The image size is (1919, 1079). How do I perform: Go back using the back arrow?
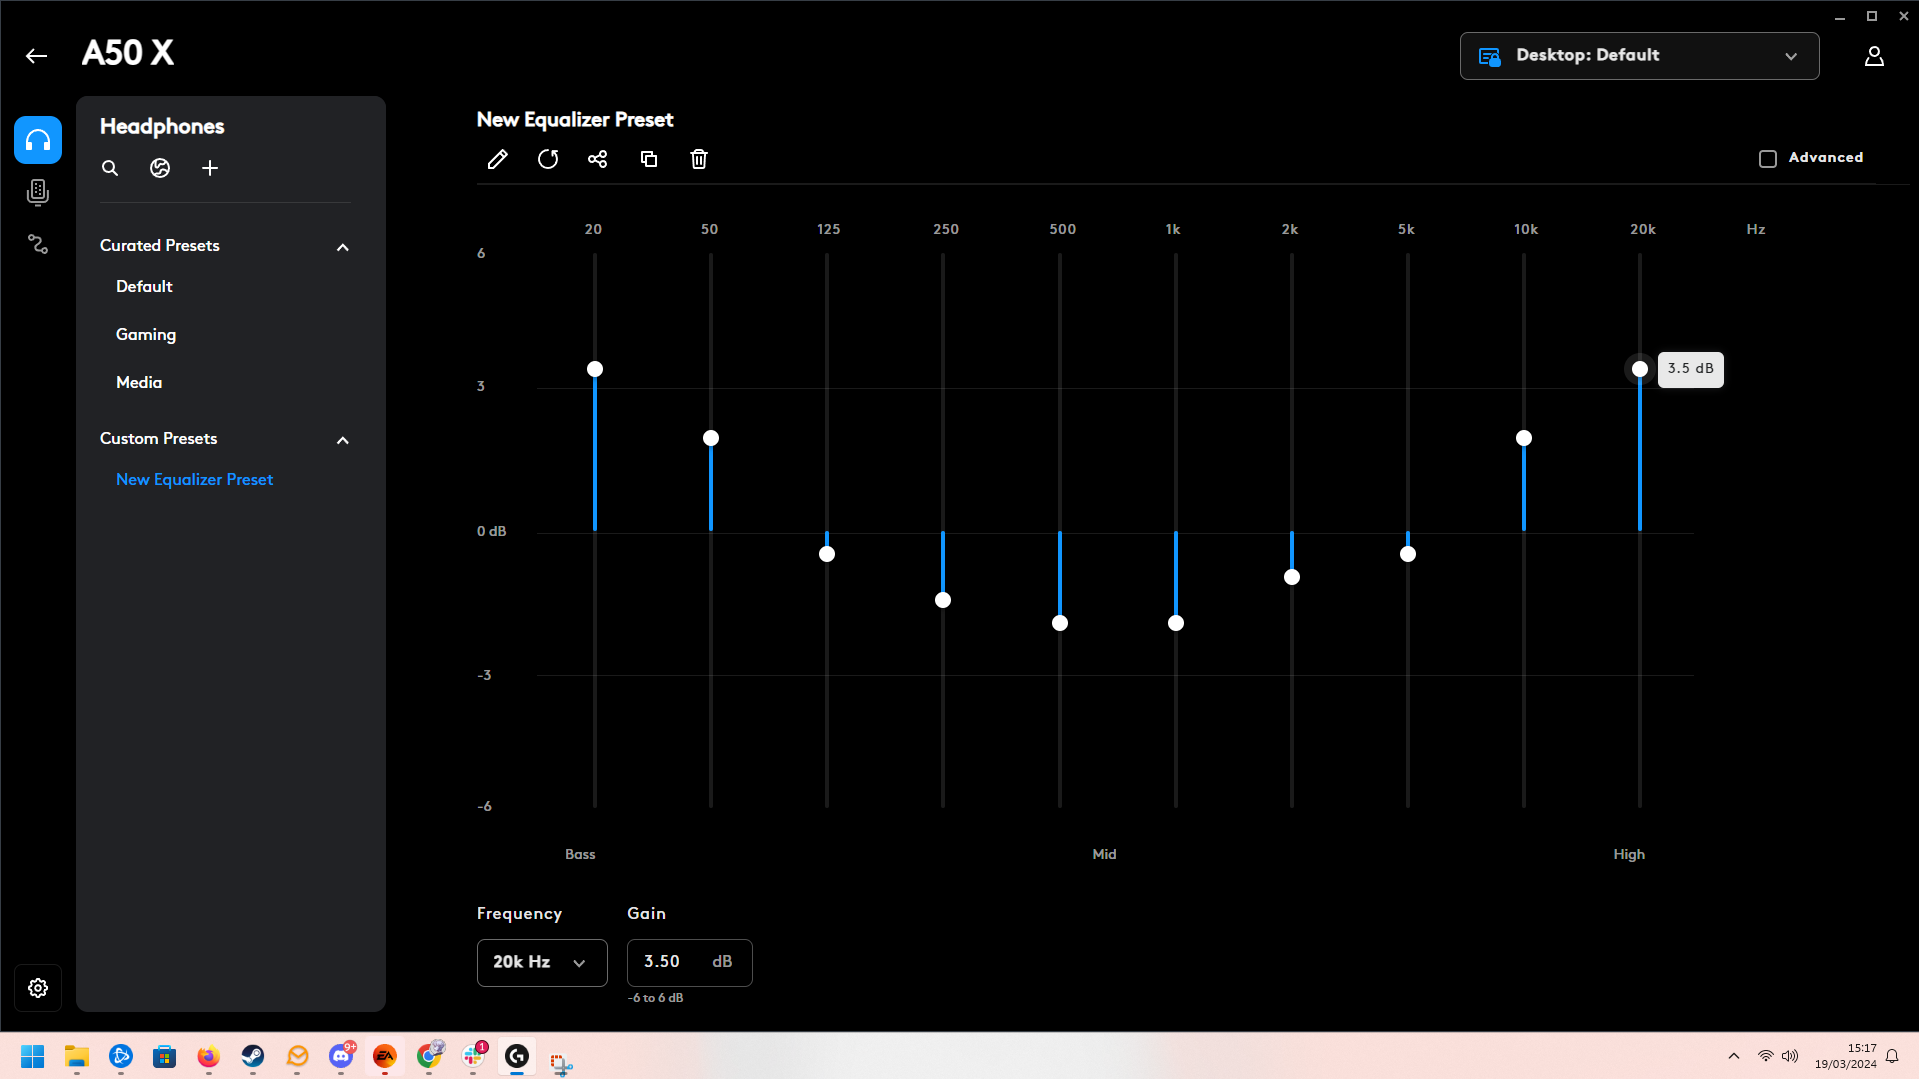(x=37, y=56)
